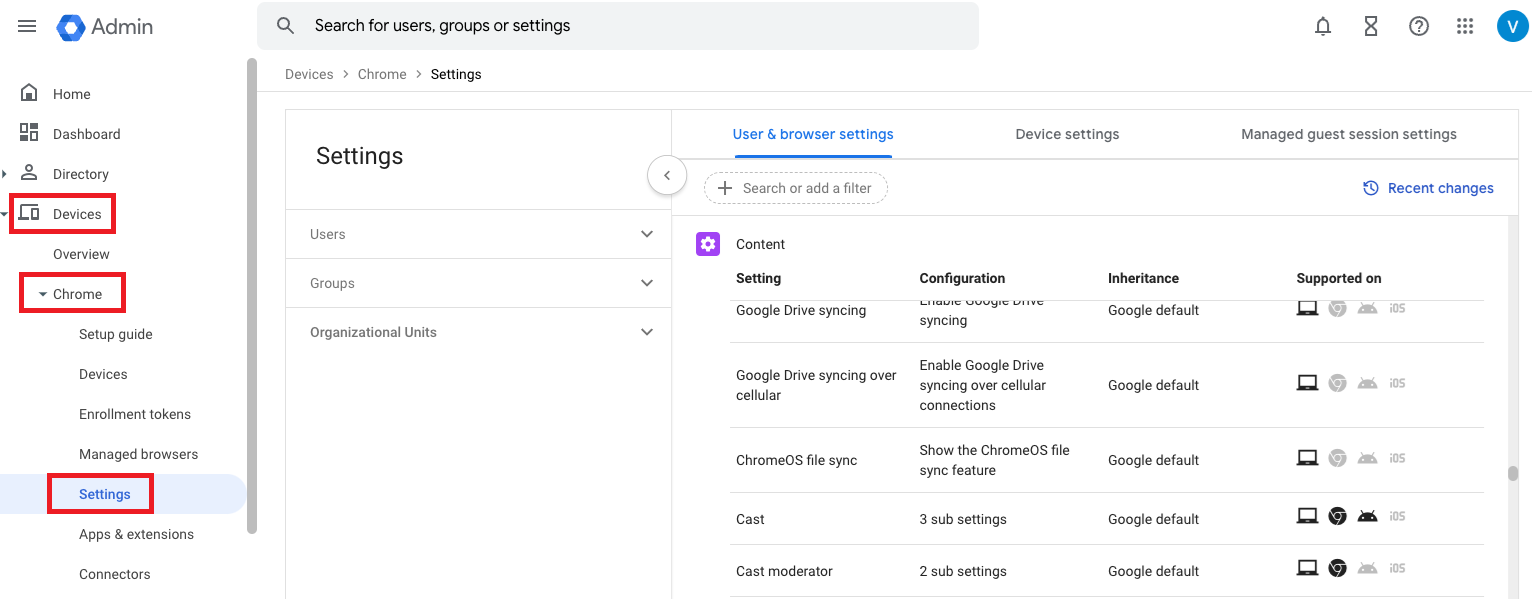1532x599 pixels.
Task: Open tasks hourglass icon
Action: [1371, 27]
